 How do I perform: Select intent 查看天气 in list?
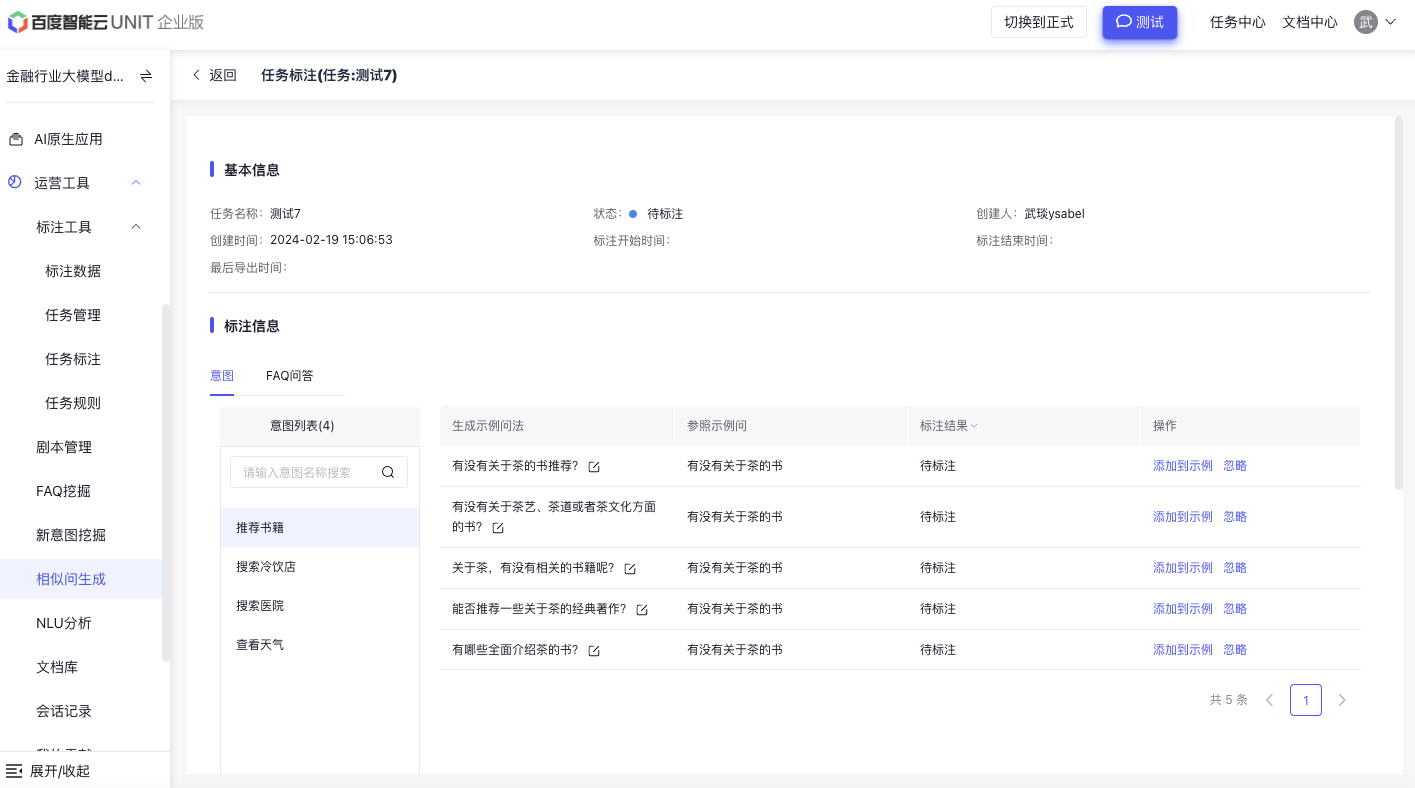tap(320, 644)
